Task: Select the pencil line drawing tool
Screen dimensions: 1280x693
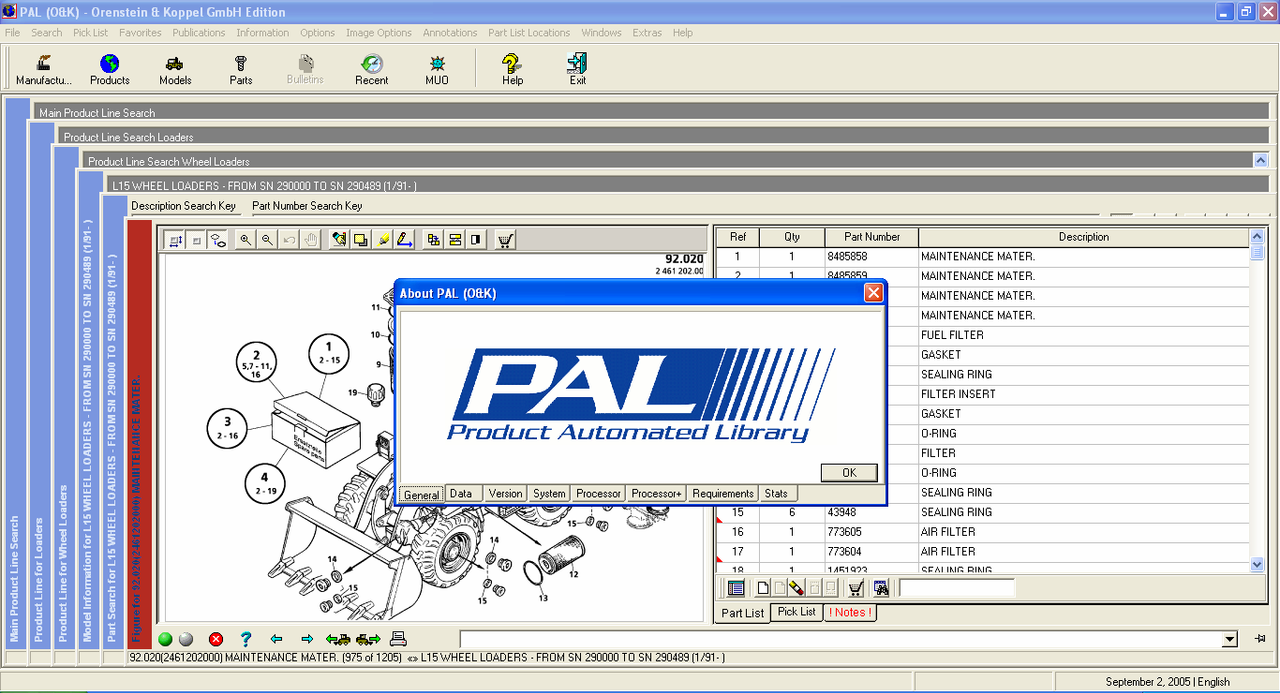Action: (x=405, y=240)
